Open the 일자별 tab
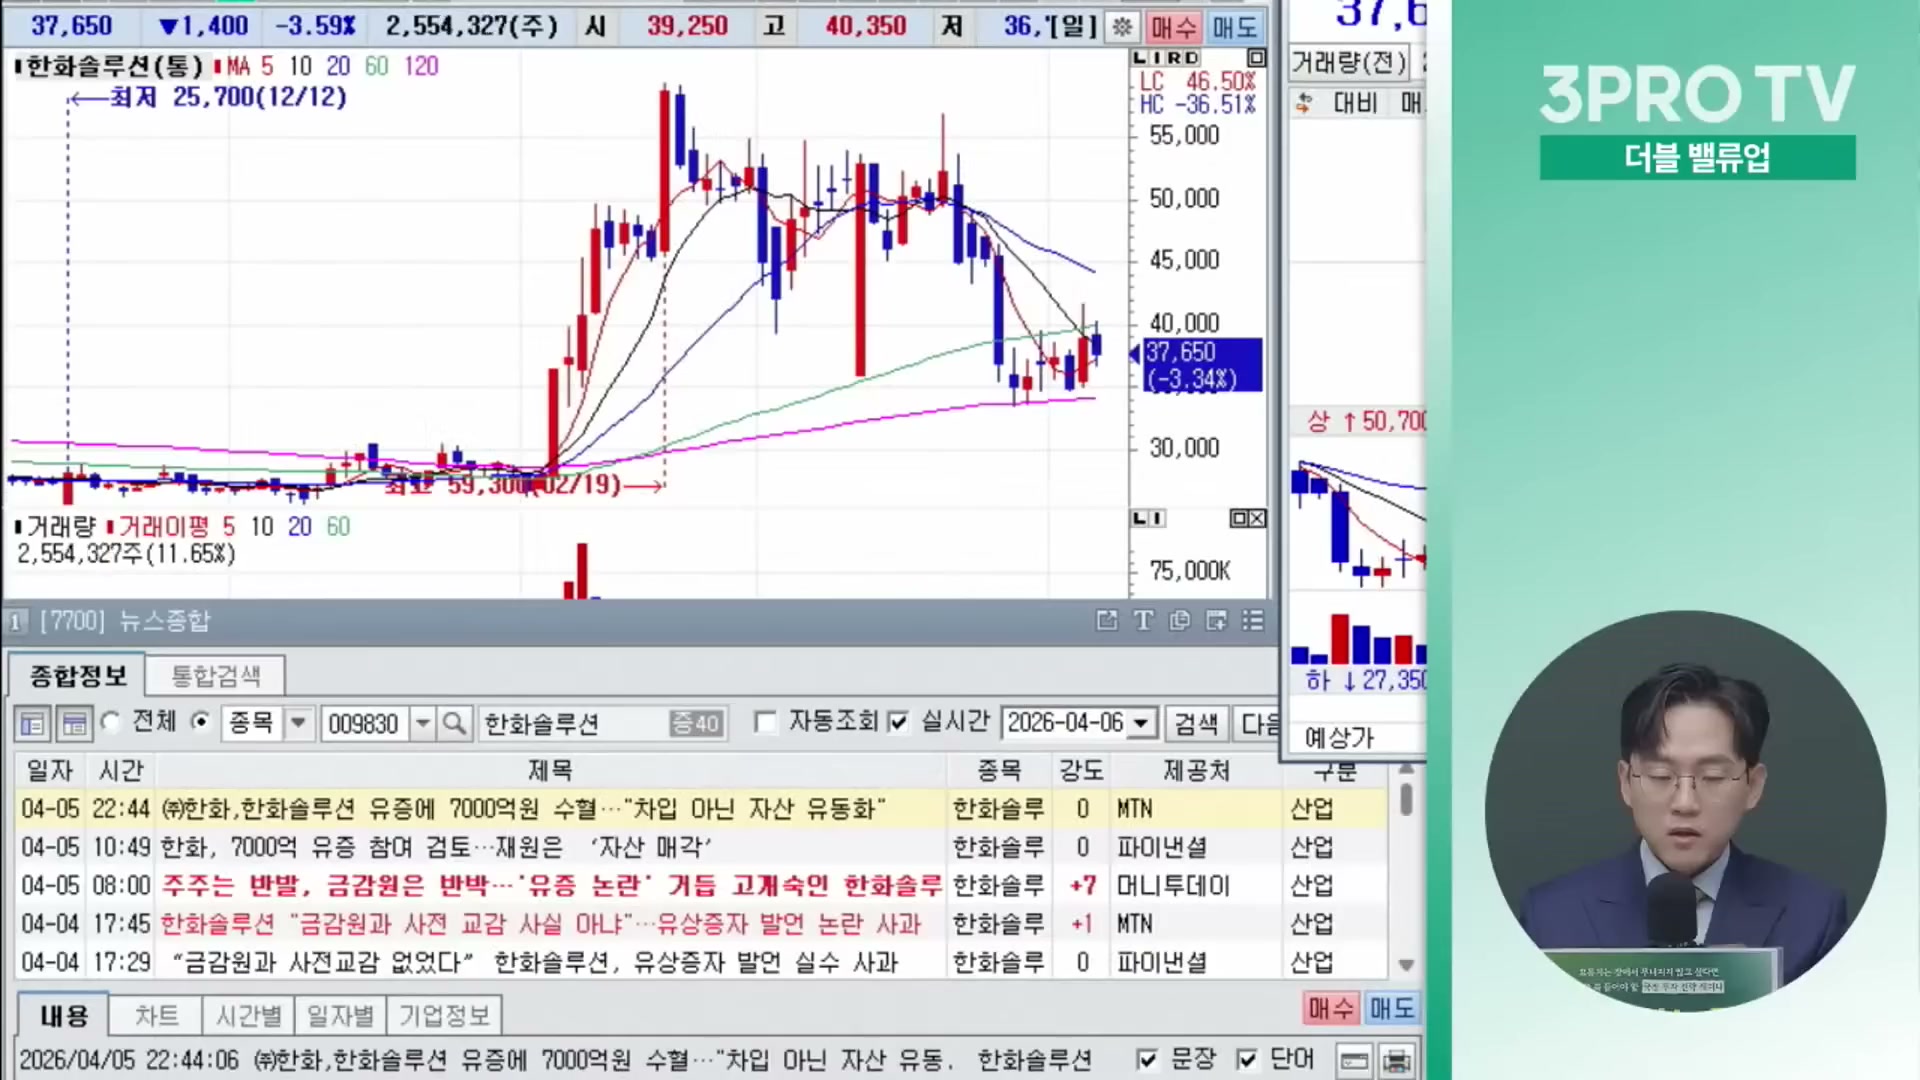 340,1016
